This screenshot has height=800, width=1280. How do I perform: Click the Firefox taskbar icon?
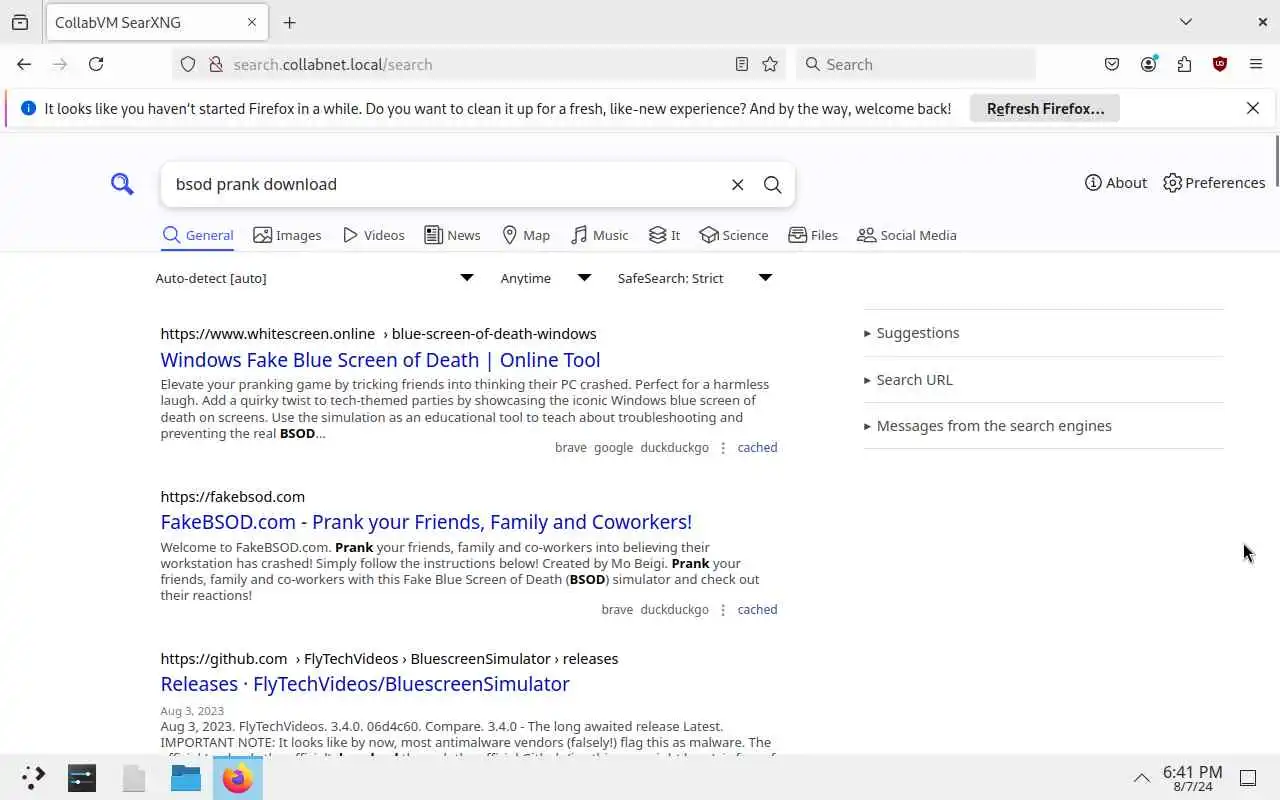238,777
